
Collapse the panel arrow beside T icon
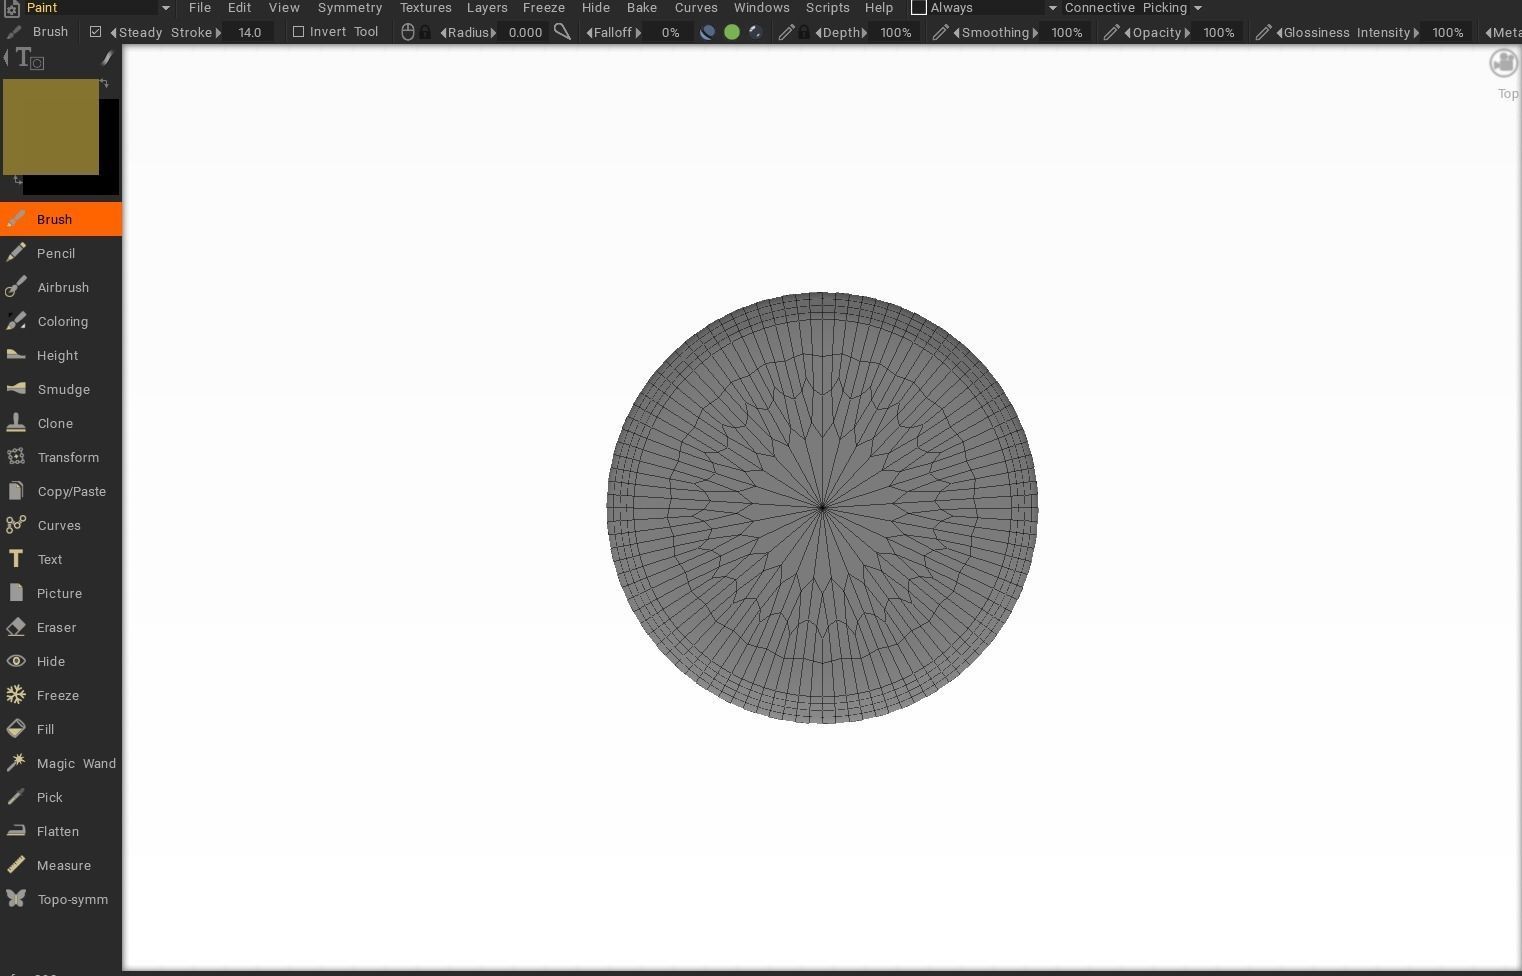(x=6, y=57)
